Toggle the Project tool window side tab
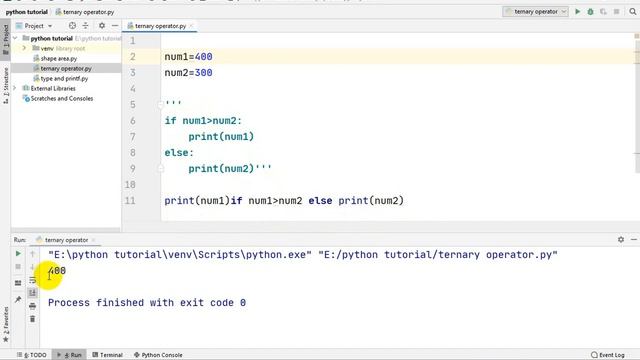 pos(6,40)
